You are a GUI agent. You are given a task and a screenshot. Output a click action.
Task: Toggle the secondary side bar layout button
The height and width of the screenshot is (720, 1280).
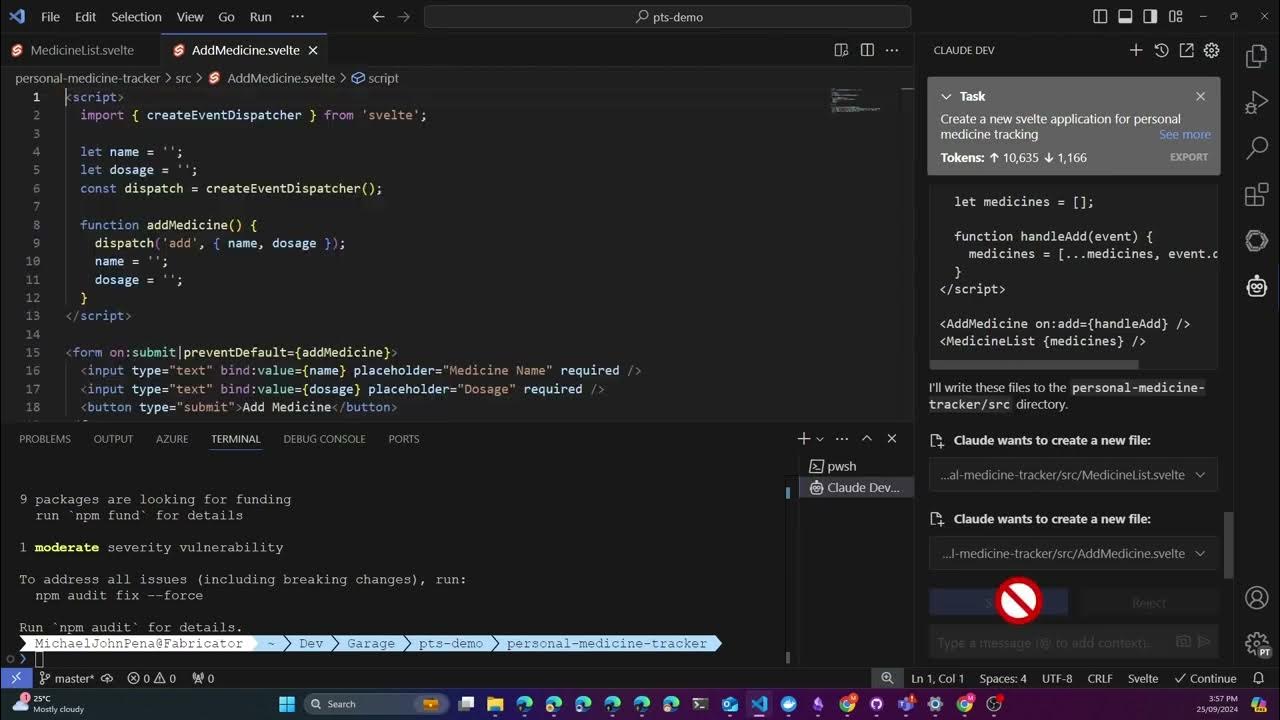pos(1150,17)
